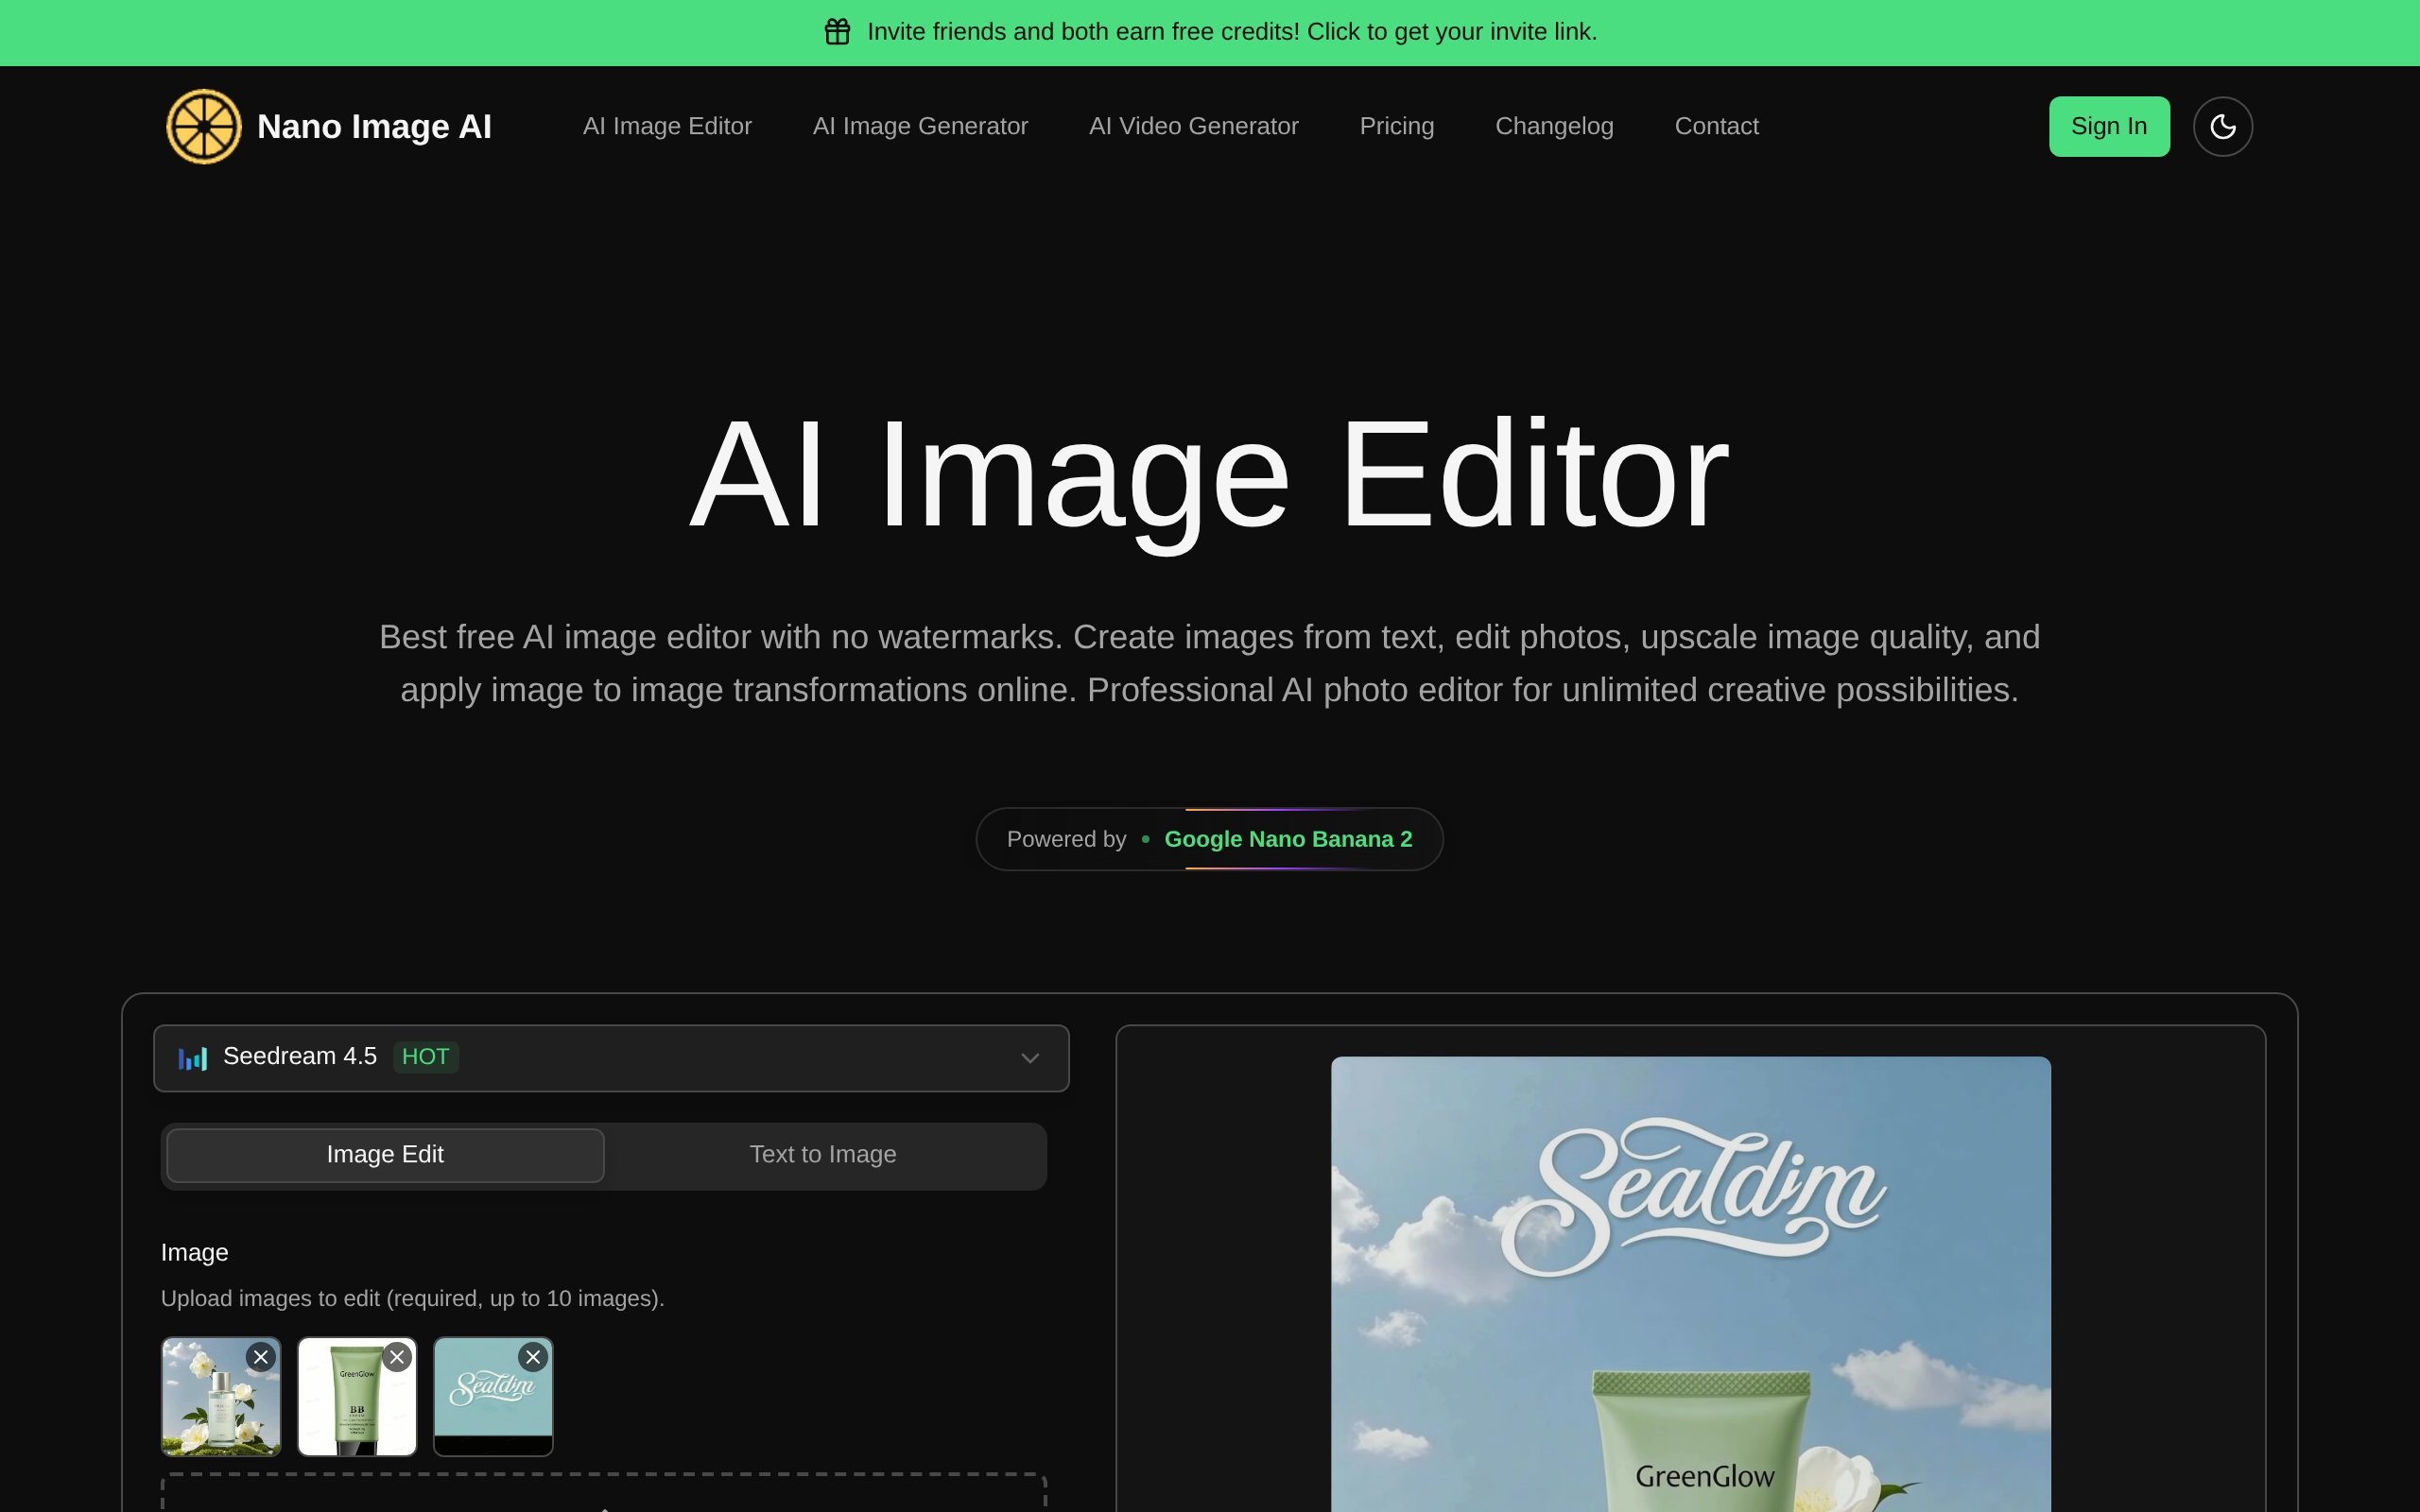Image resolution: width=2420 pixels, height=1512 pixels.
Task: Remove the GreenGlow tube image thumbnail
Action: click(397, 1357)
